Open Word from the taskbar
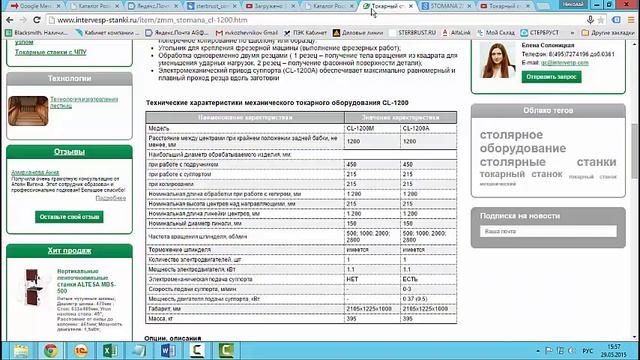 click(x=168, y=351)
